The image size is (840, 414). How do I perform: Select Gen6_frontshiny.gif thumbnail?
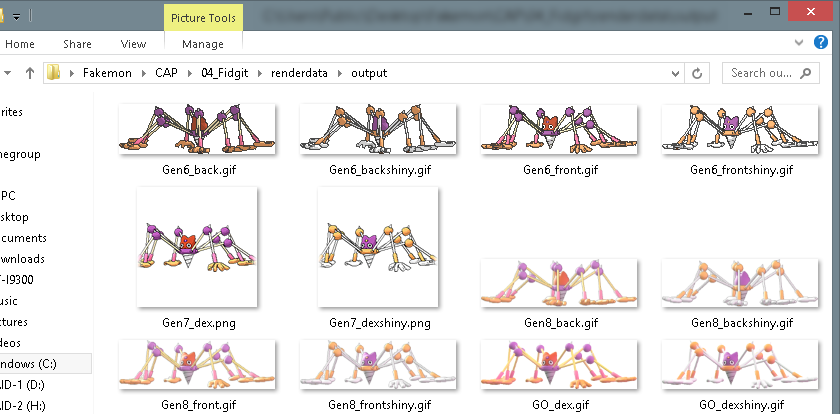[x=740, y=129]
